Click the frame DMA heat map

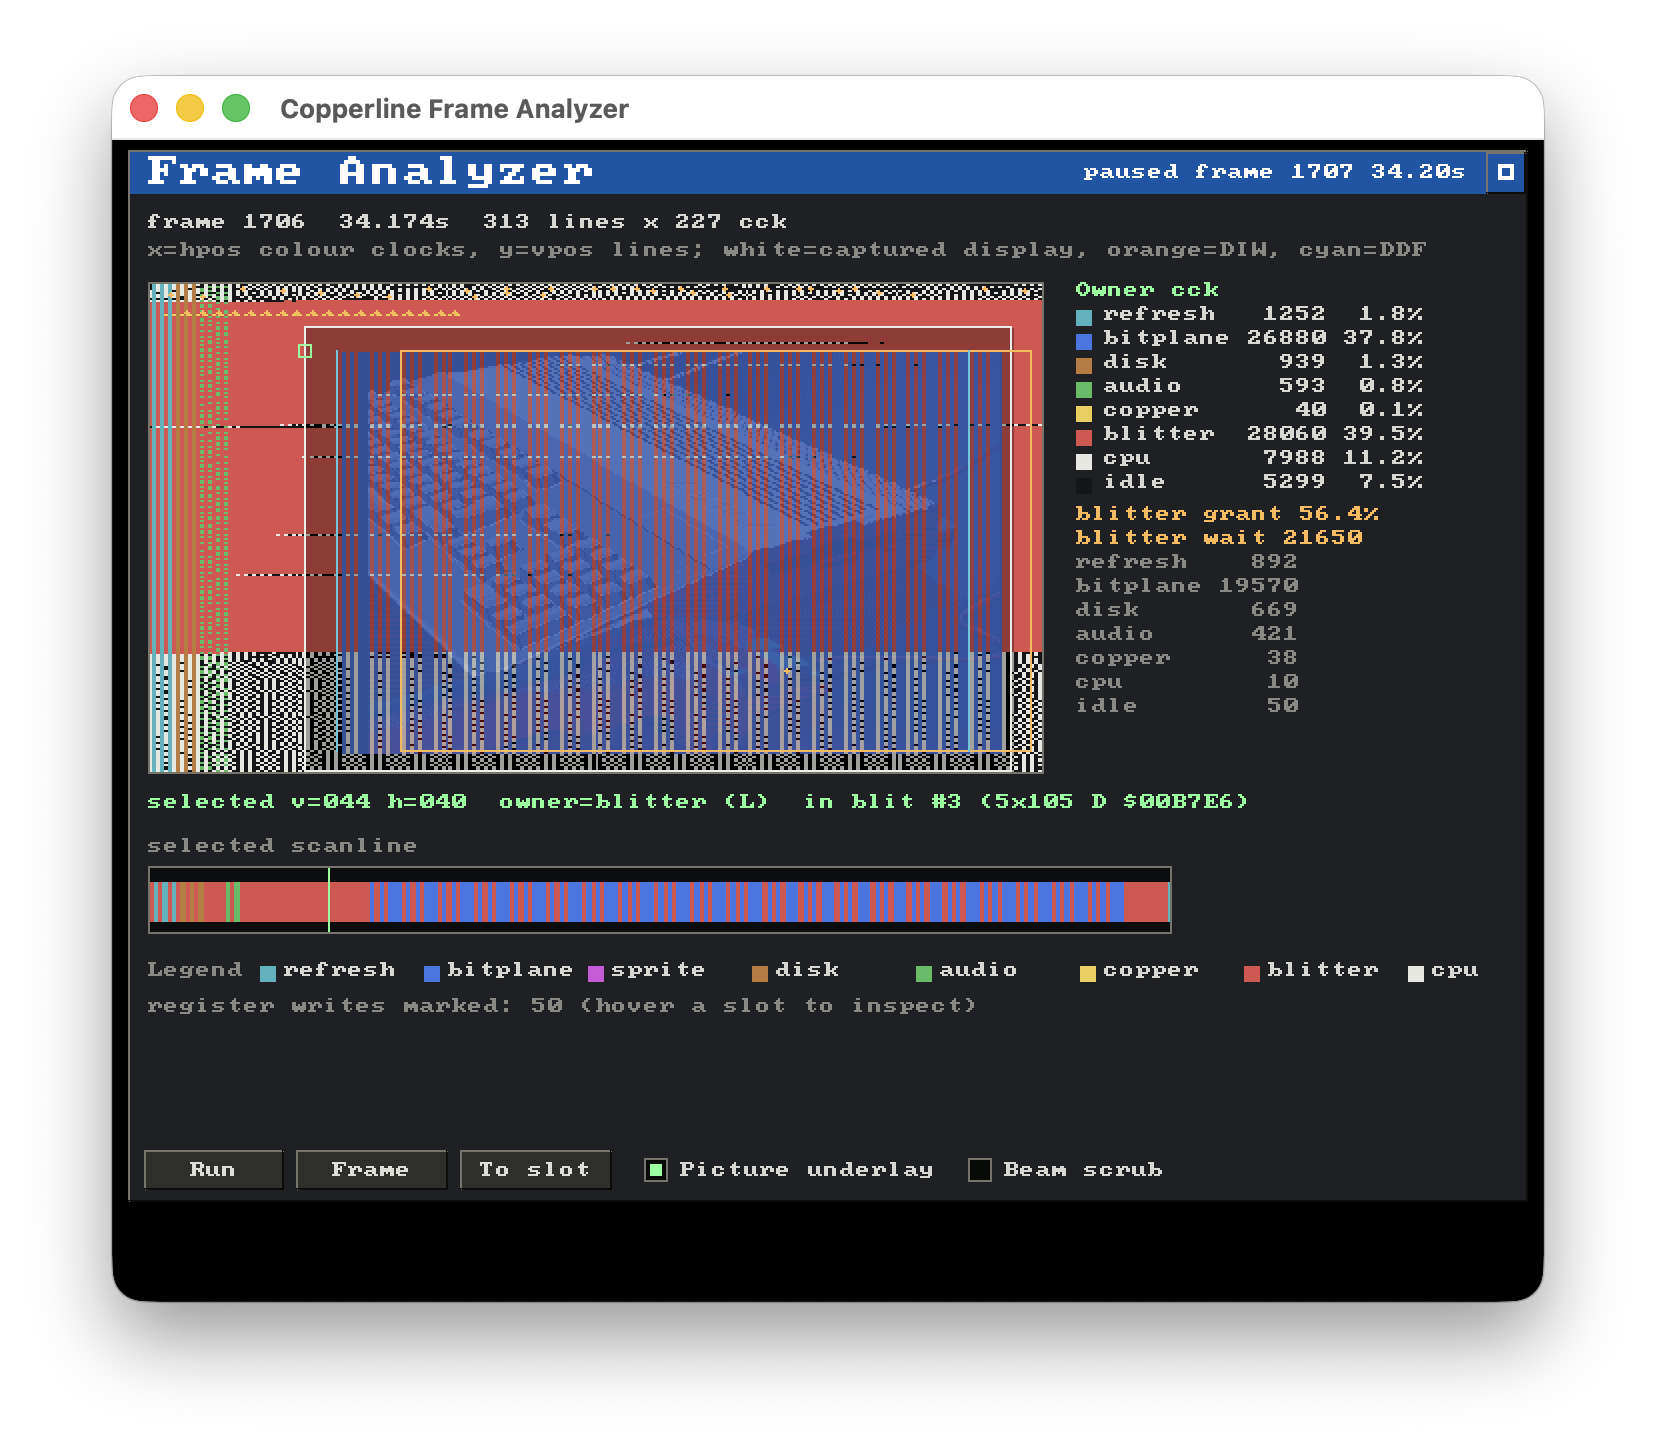pyautogui.click(x=596, y=528)
